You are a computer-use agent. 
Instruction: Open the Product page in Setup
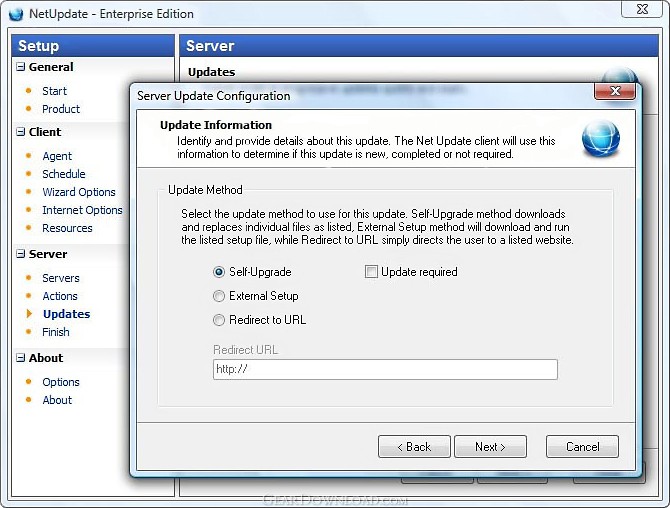61,109
